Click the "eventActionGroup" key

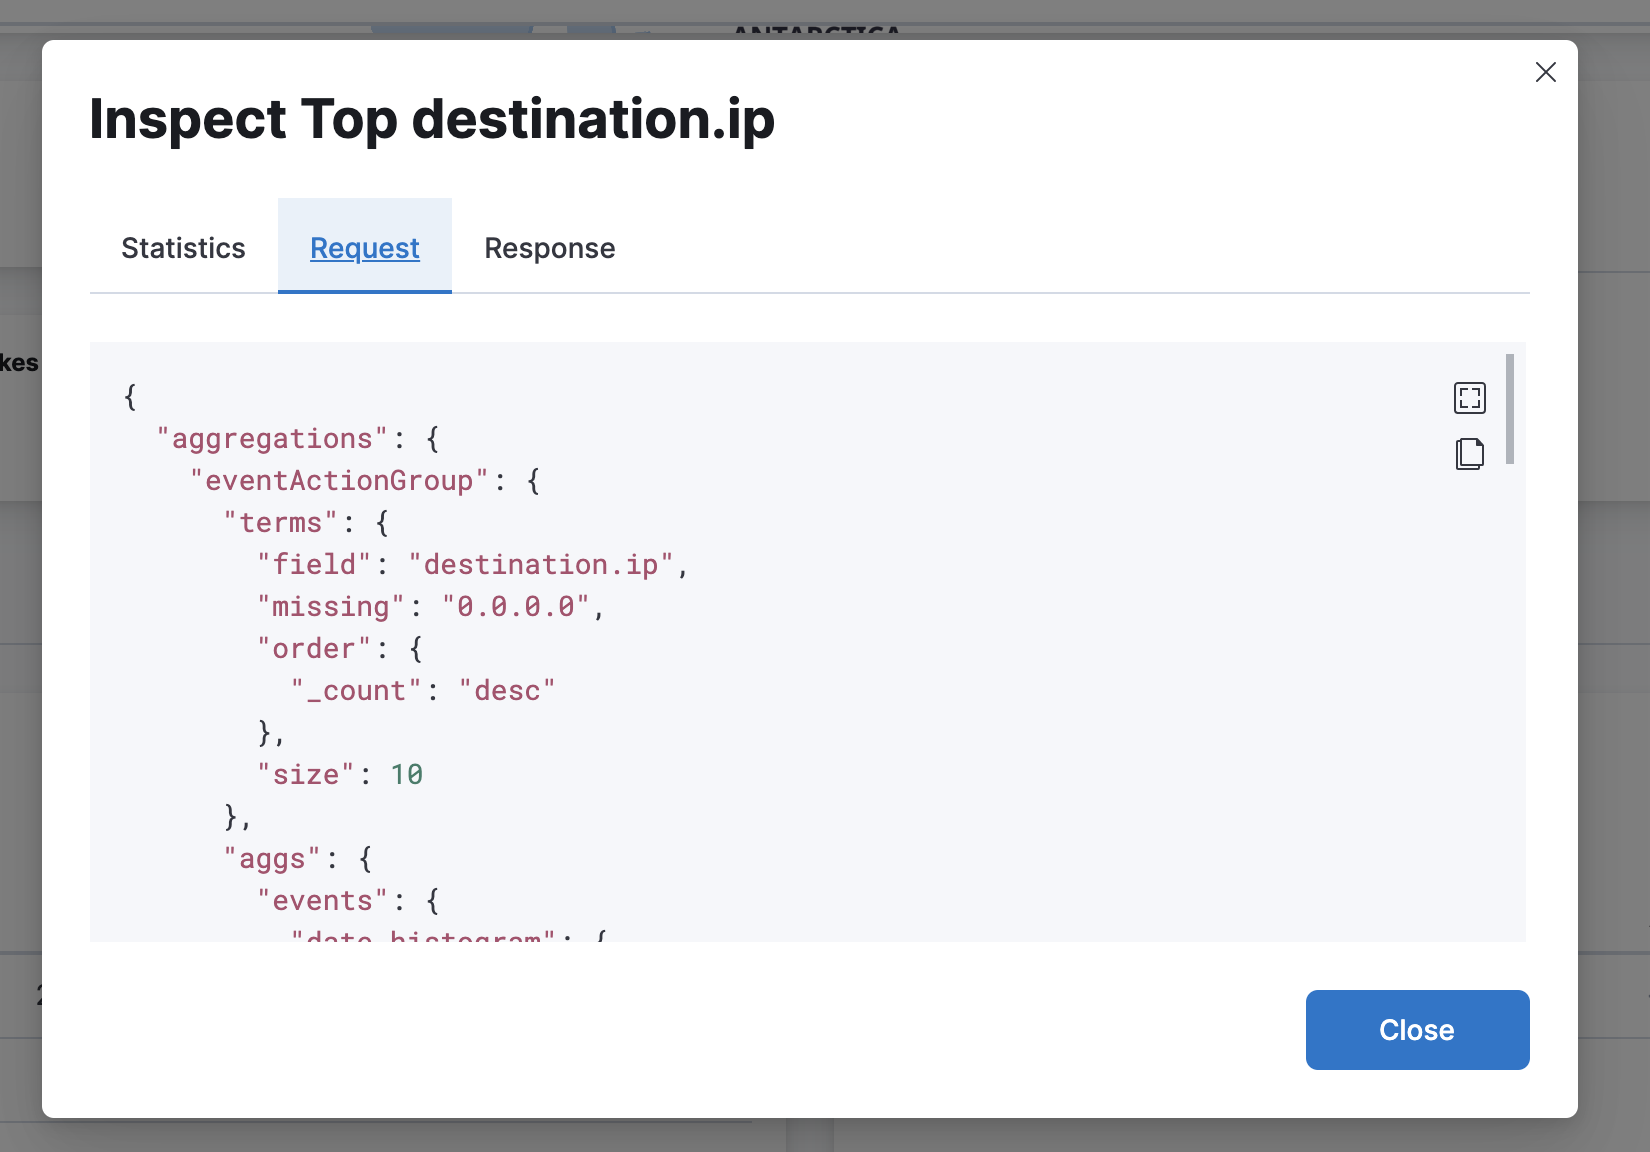coord(339,481)
